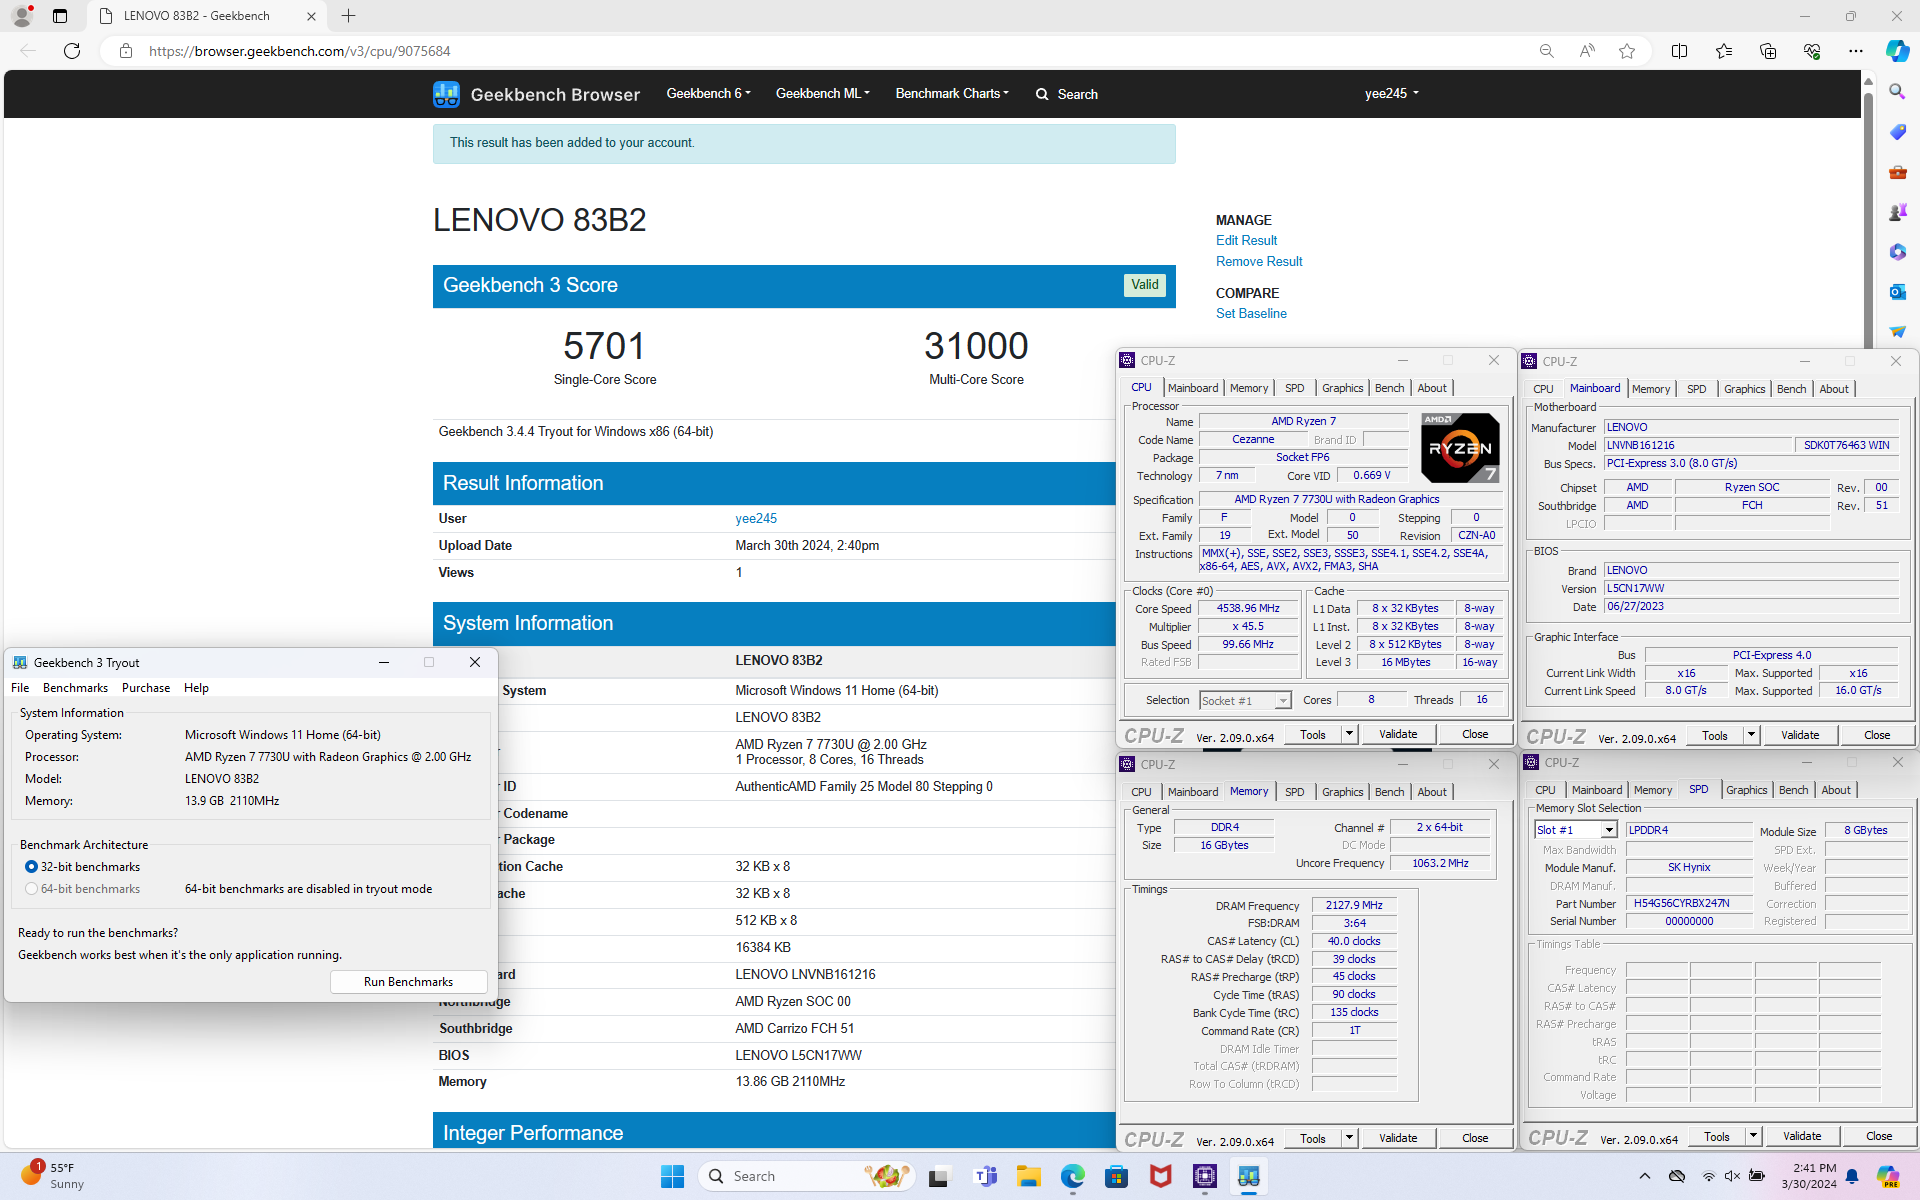This screenshot has height=1200, width=1920.
Task: Open the notification bell in system tray
Action: pyautogui.click(x=1853, y=1176)
